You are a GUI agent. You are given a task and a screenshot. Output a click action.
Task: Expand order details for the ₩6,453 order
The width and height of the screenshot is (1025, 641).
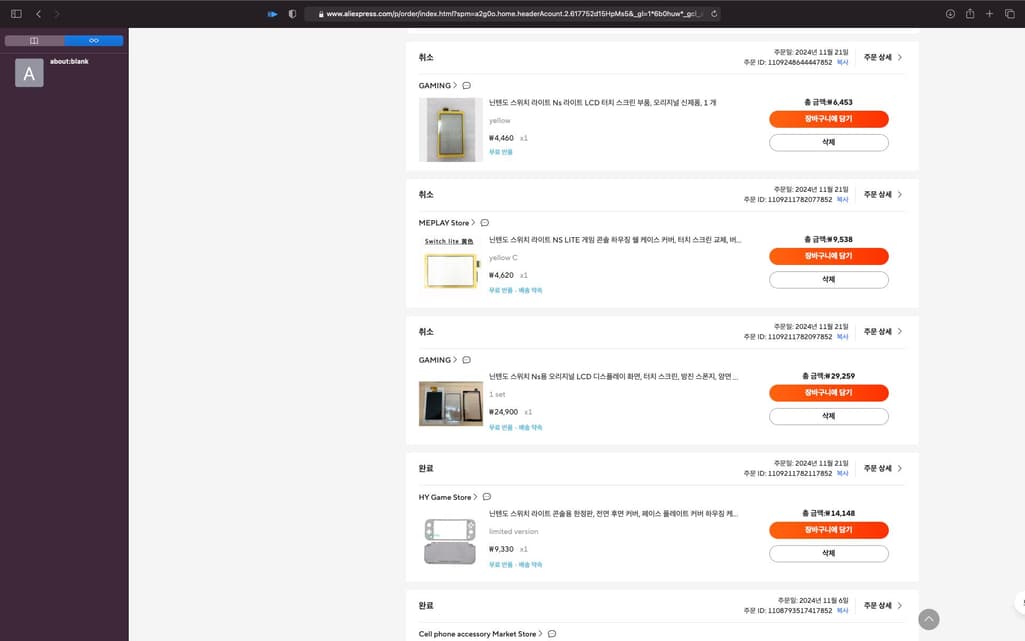(x=883, y=57)
